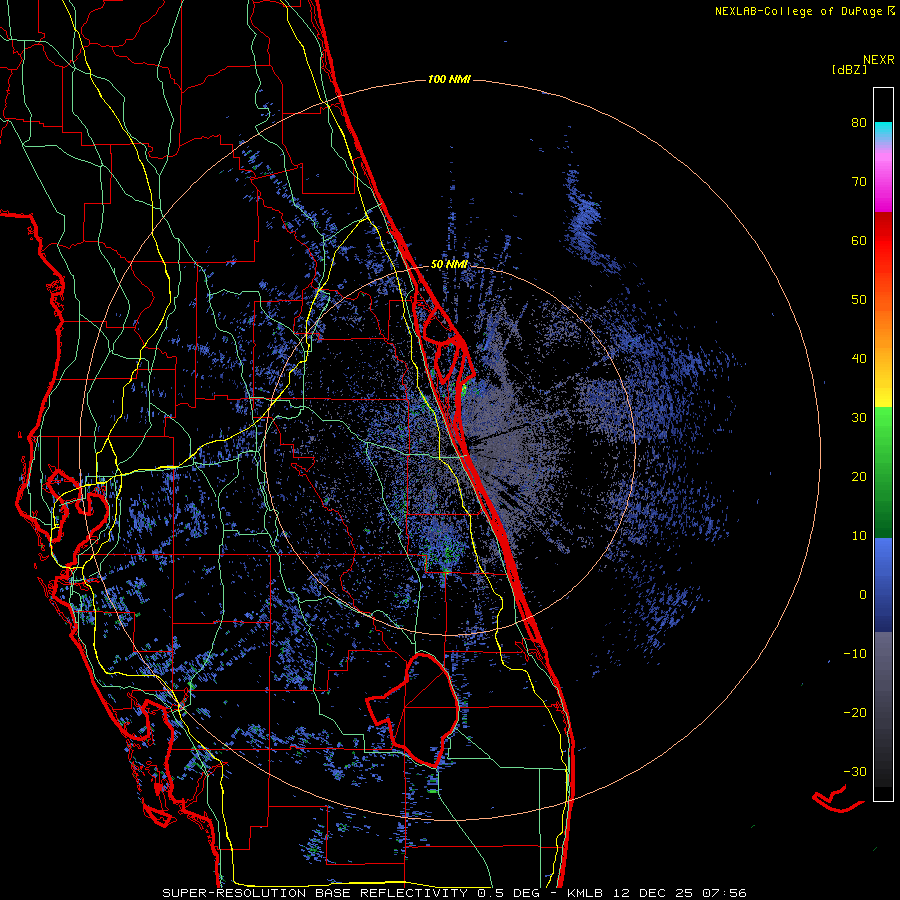Click the NEXR label above the color scale
This screenshot has height=900, width=900.
[879, 60]
